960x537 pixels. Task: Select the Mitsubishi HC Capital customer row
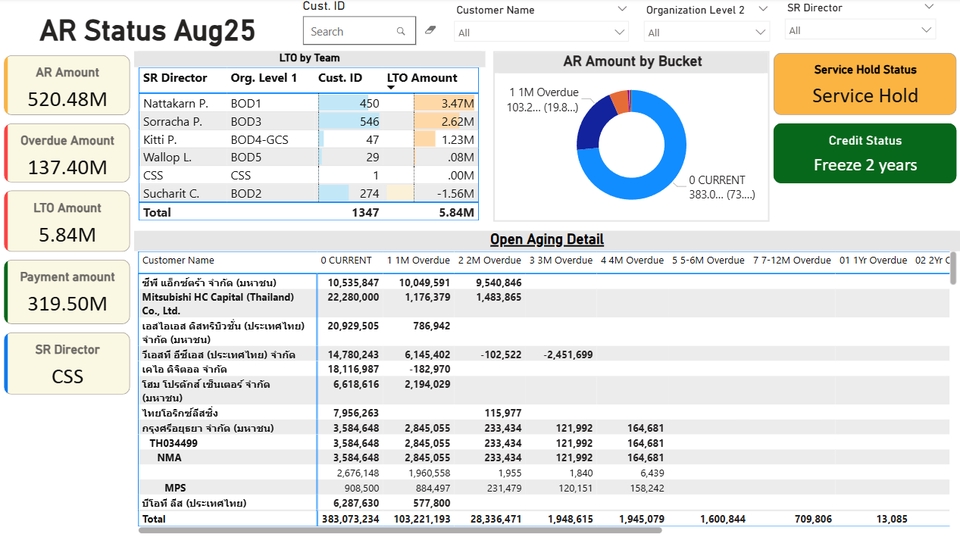coord(218,304)
